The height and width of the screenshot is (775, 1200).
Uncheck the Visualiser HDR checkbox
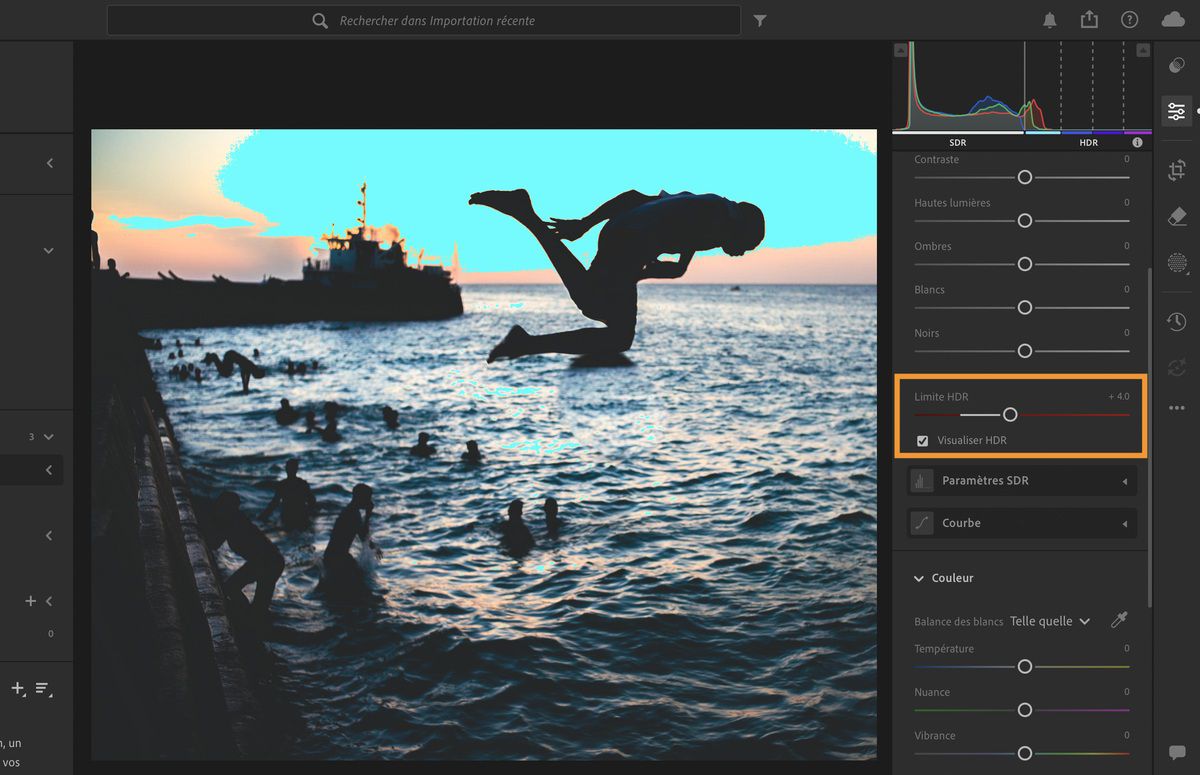point(922,441)
